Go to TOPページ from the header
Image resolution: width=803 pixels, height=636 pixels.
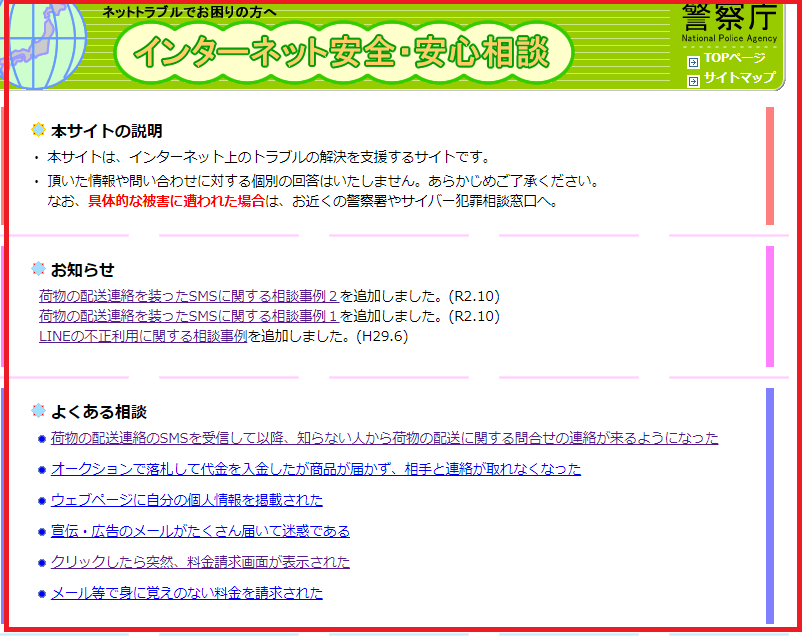click(734, 59)
